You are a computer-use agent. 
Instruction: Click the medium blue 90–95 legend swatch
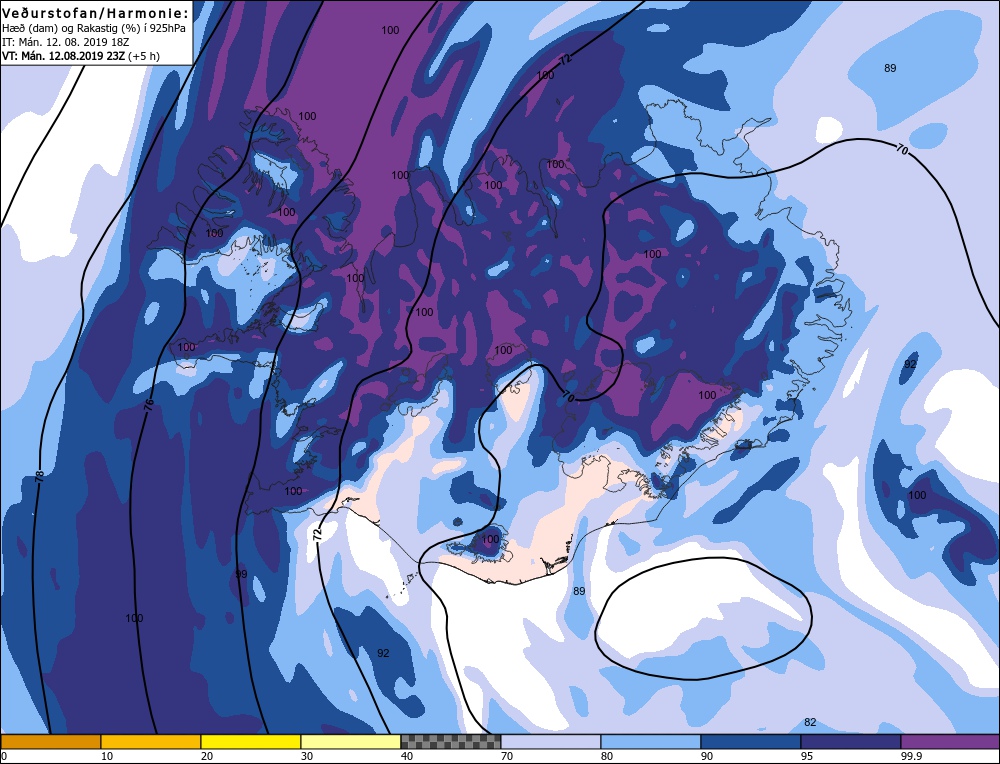tap(751, 741)
